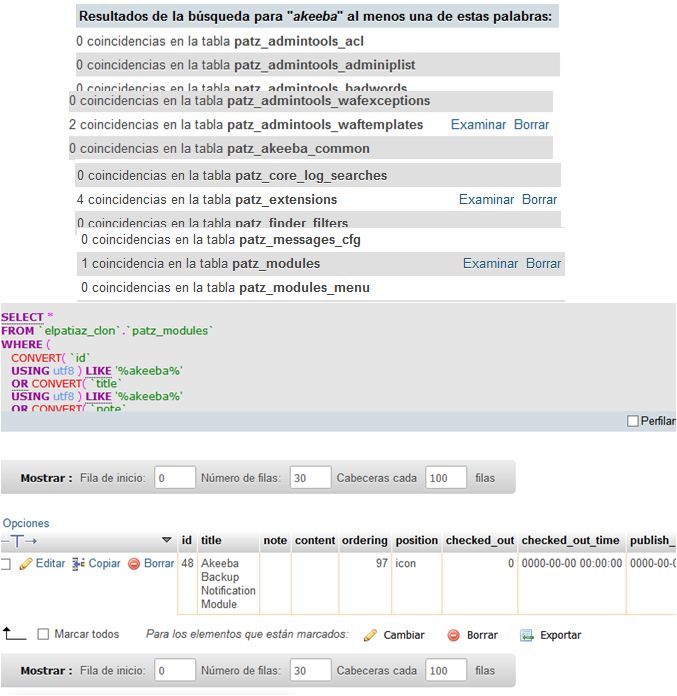Click Examinar for patz_admintools_waftemplates

(x=478, y=125)
